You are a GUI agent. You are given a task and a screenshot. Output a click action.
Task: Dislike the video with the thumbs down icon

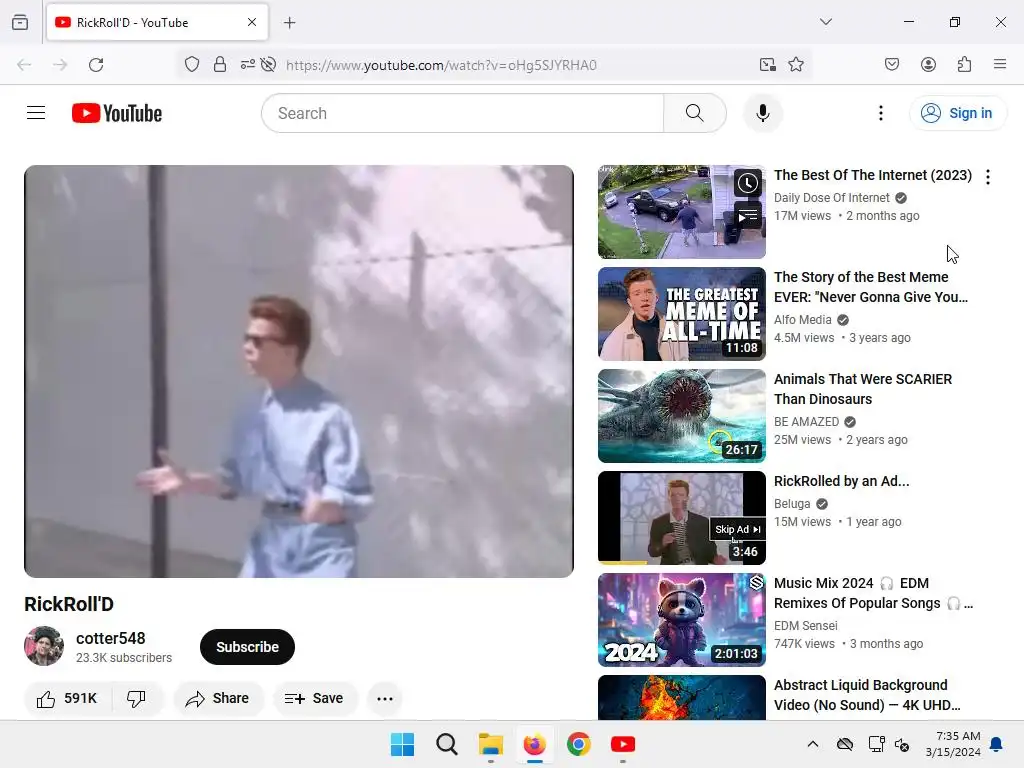click(x=136, y=699)
